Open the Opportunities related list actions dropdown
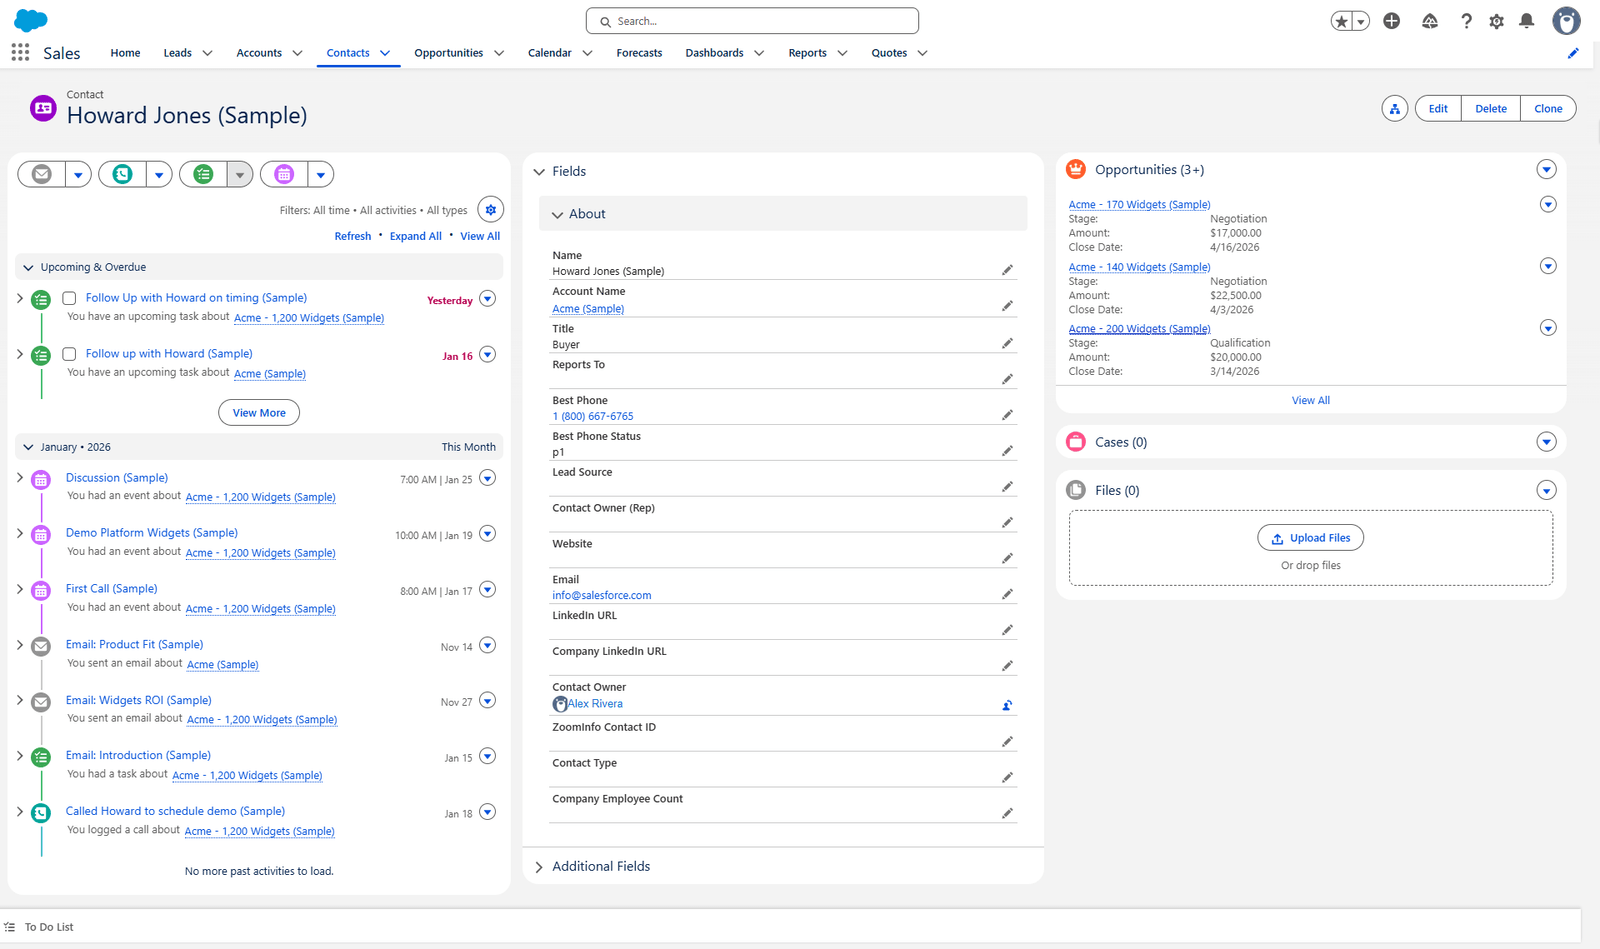Screen dimensions: 1600x949 [x=1546, y=170]
